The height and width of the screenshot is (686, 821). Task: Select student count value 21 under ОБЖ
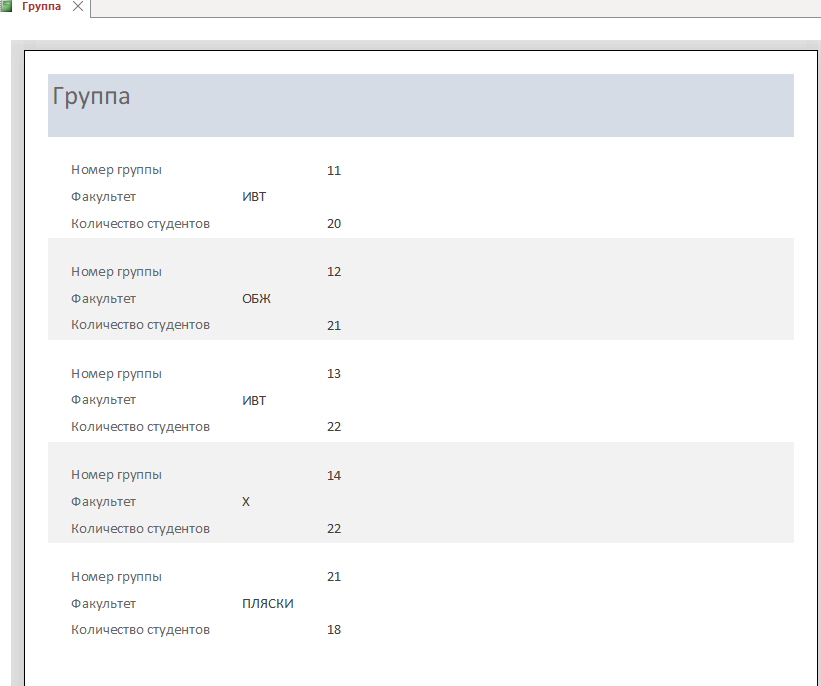(x=334, y=326)
